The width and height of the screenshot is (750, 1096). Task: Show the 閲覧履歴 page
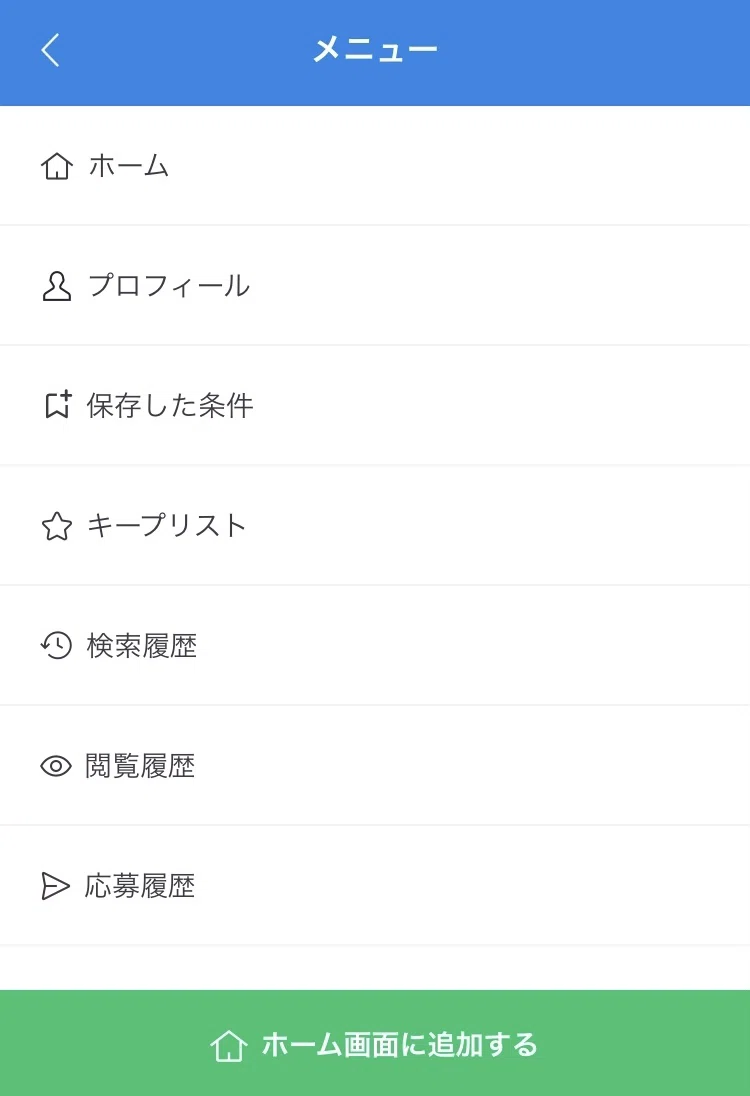tap(375, 766)
